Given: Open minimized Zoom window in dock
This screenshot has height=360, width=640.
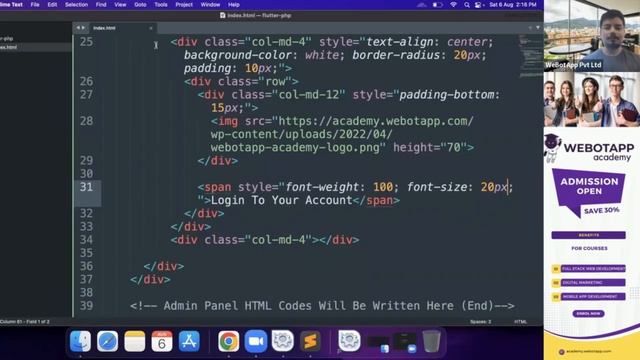Looking at the screenshot, I should pyautogui.click(x=404, y=342).
